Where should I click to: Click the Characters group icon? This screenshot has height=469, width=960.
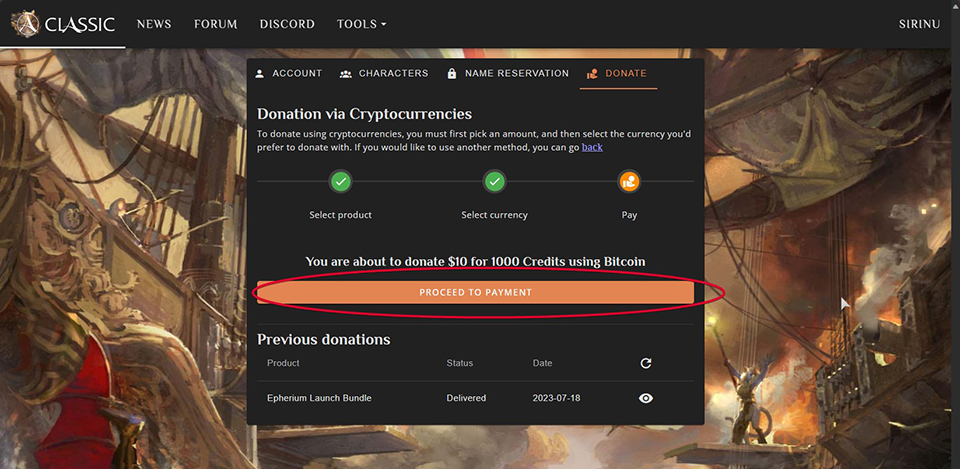[x=346, y=74]
